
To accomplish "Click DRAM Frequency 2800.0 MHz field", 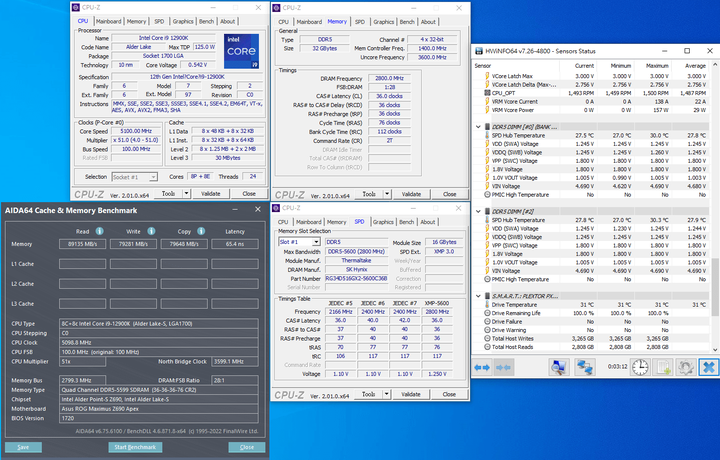I will point(389,79).
